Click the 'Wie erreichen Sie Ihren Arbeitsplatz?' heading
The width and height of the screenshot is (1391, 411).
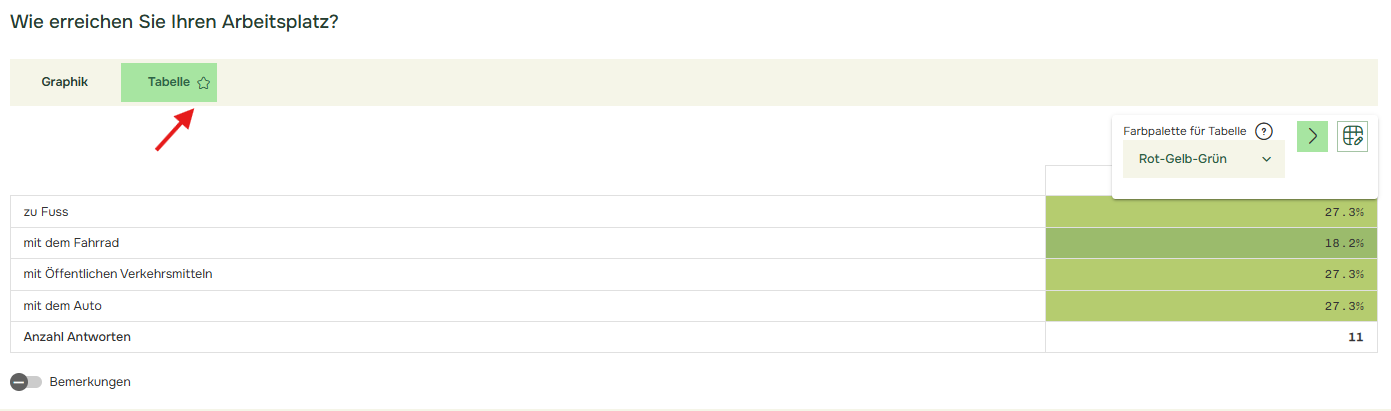click(174, 21)
